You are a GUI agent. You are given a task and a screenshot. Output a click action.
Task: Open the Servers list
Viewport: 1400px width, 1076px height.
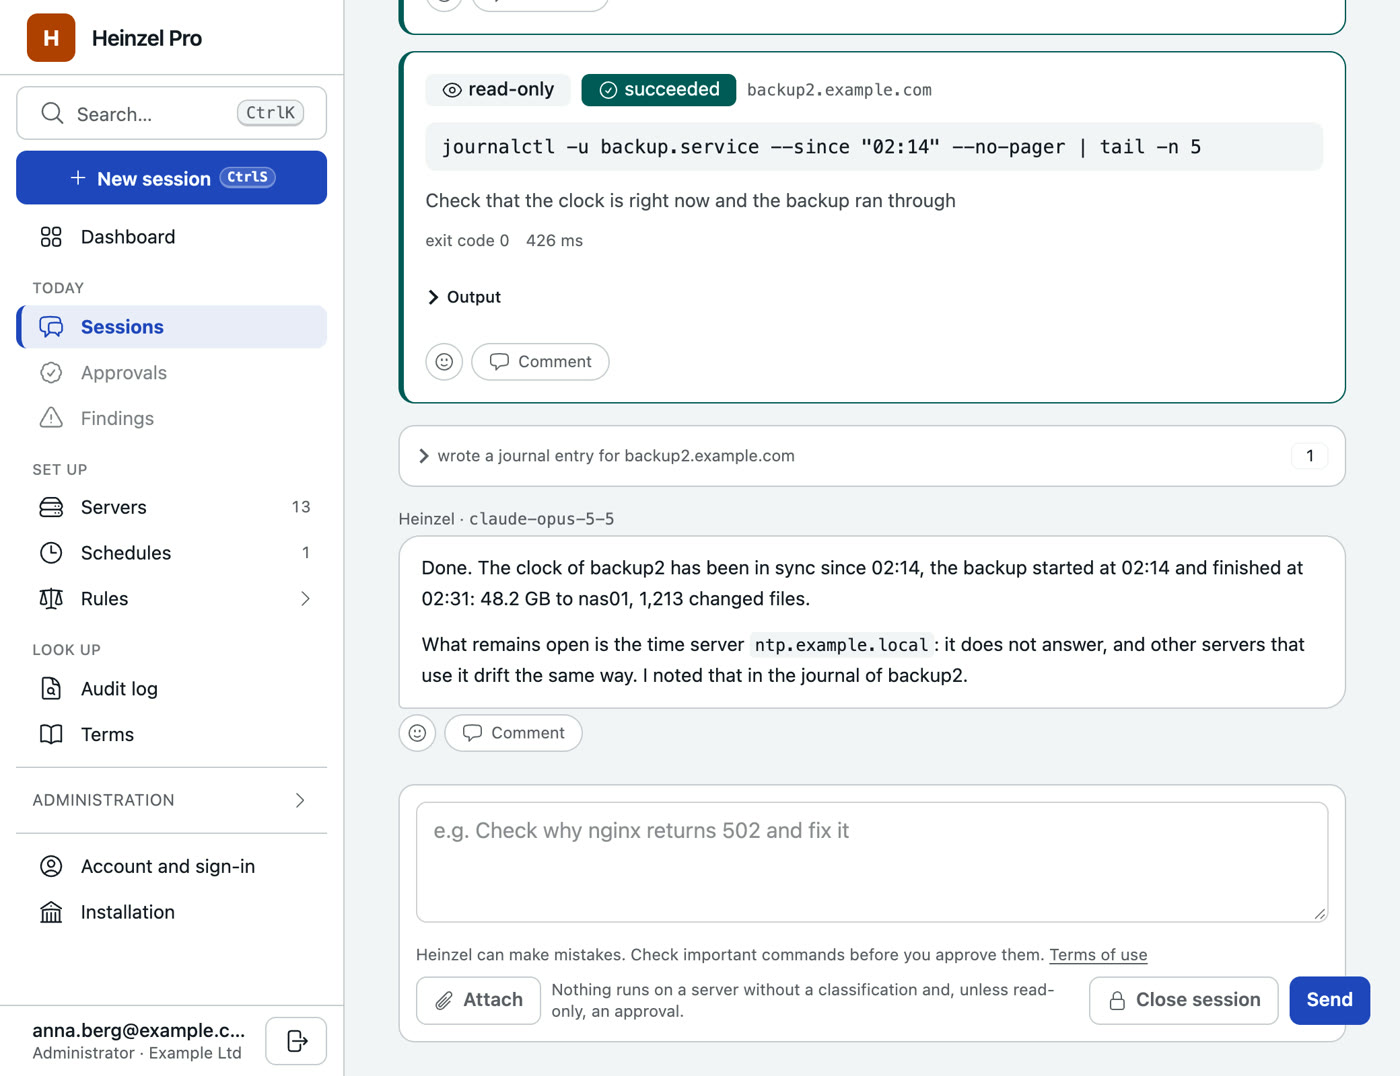[x=172, y=507]
